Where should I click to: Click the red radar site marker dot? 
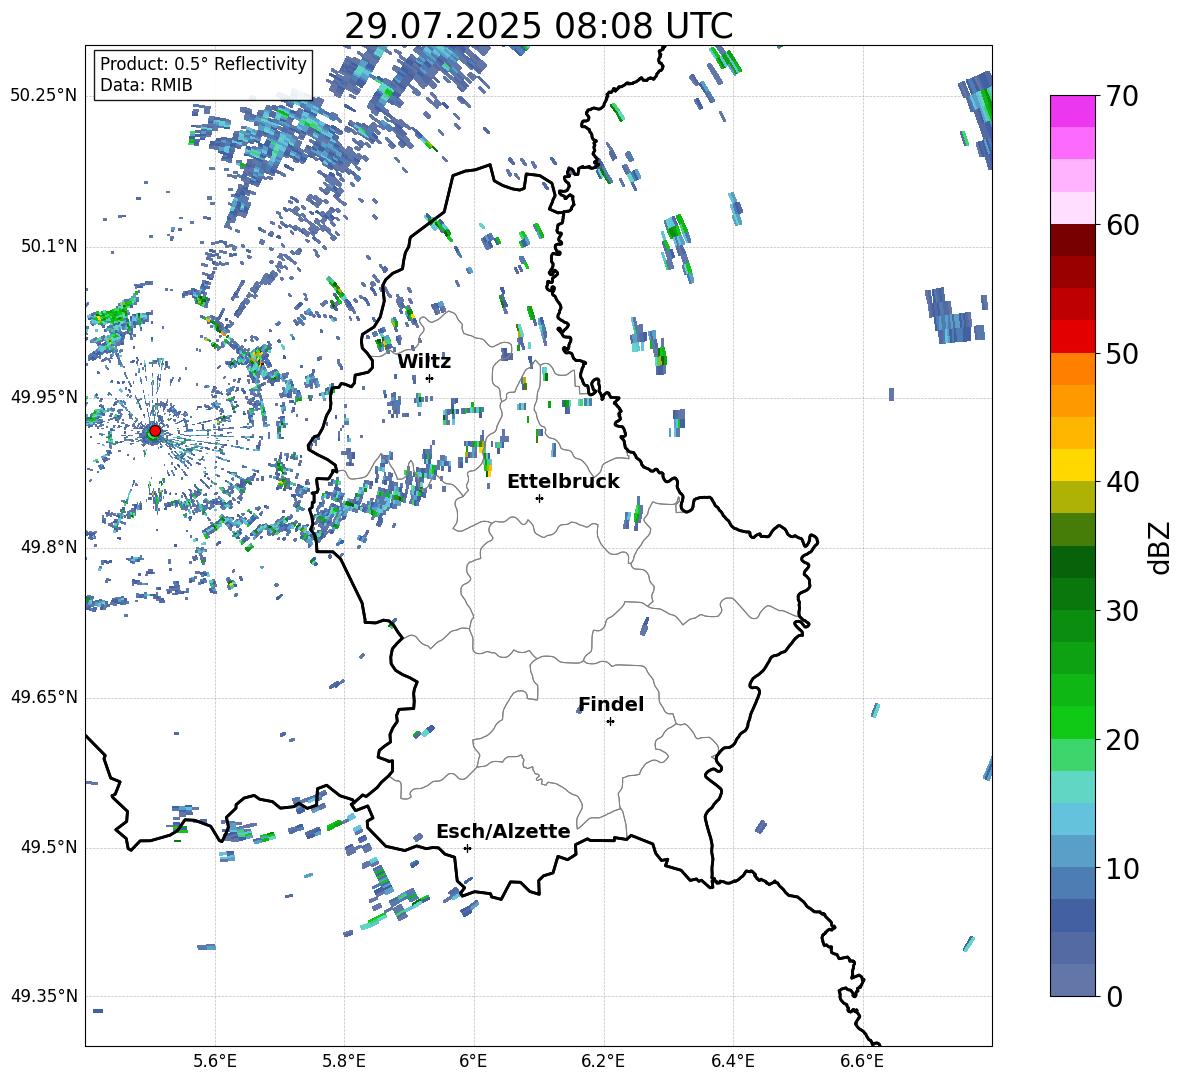(x=155, y=431)
